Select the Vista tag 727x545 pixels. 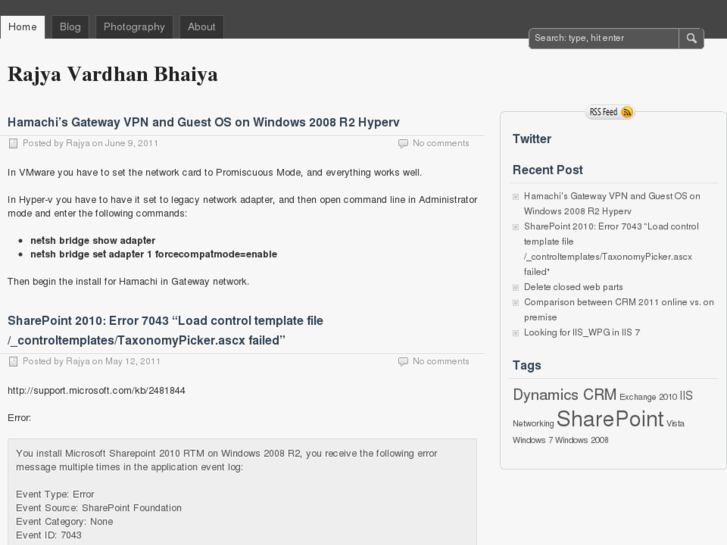[676, 423]
